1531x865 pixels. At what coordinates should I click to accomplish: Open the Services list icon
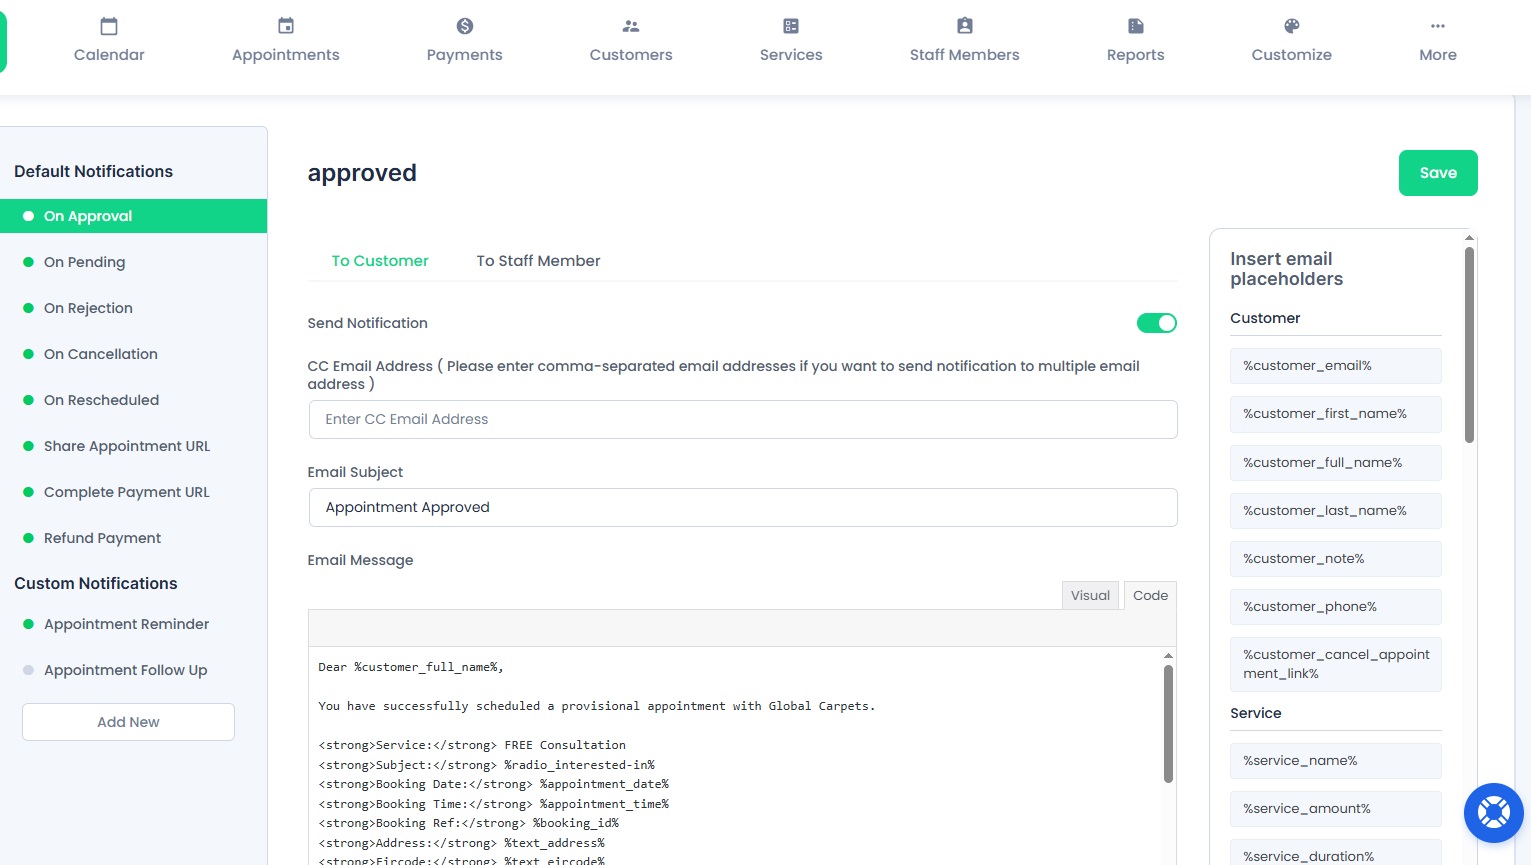tap(791, 26)
